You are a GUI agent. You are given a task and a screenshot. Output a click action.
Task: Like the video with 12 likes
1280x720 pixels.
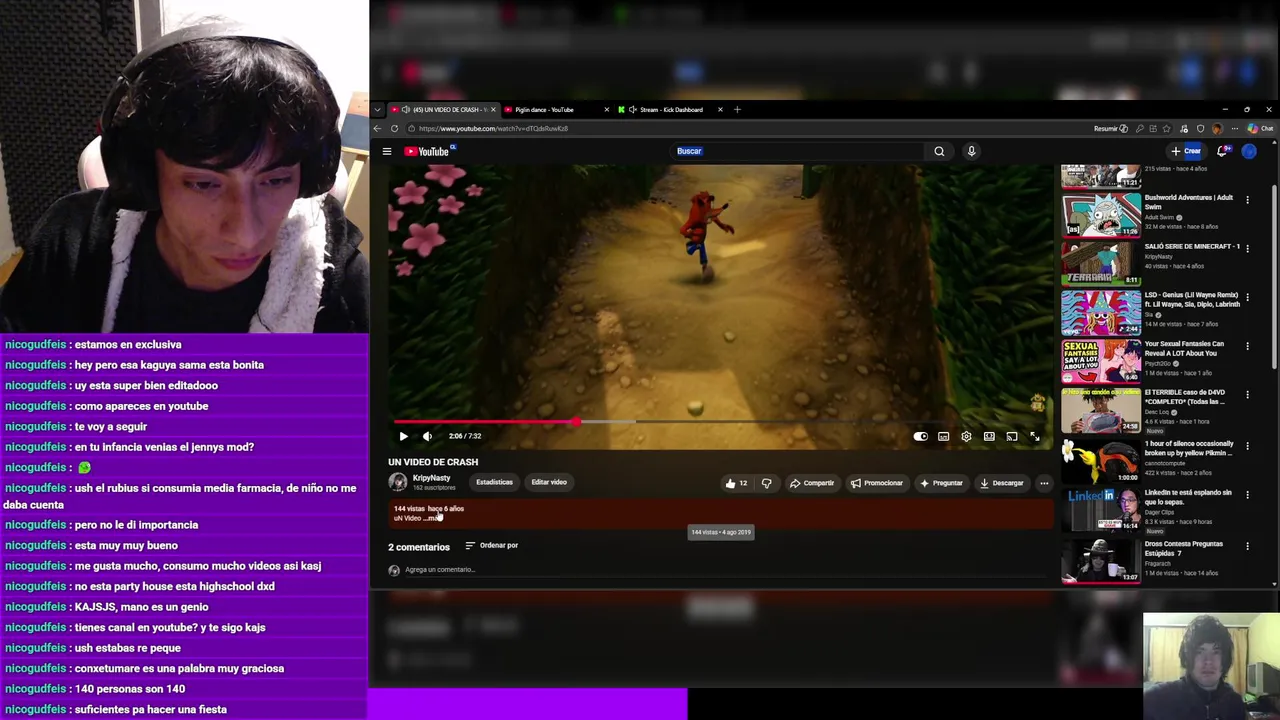click(x=736, y=483)
